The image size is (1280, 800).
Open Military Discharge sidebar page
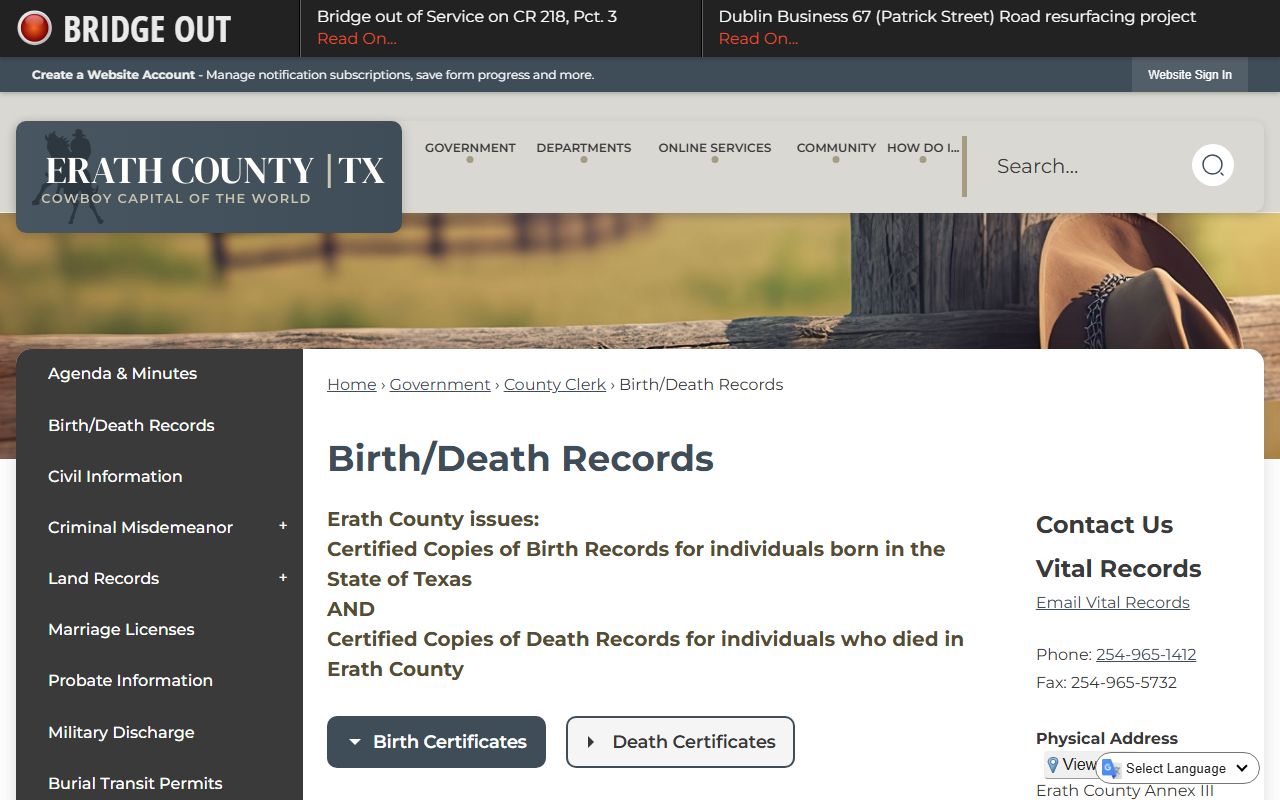tap(121, 732)
